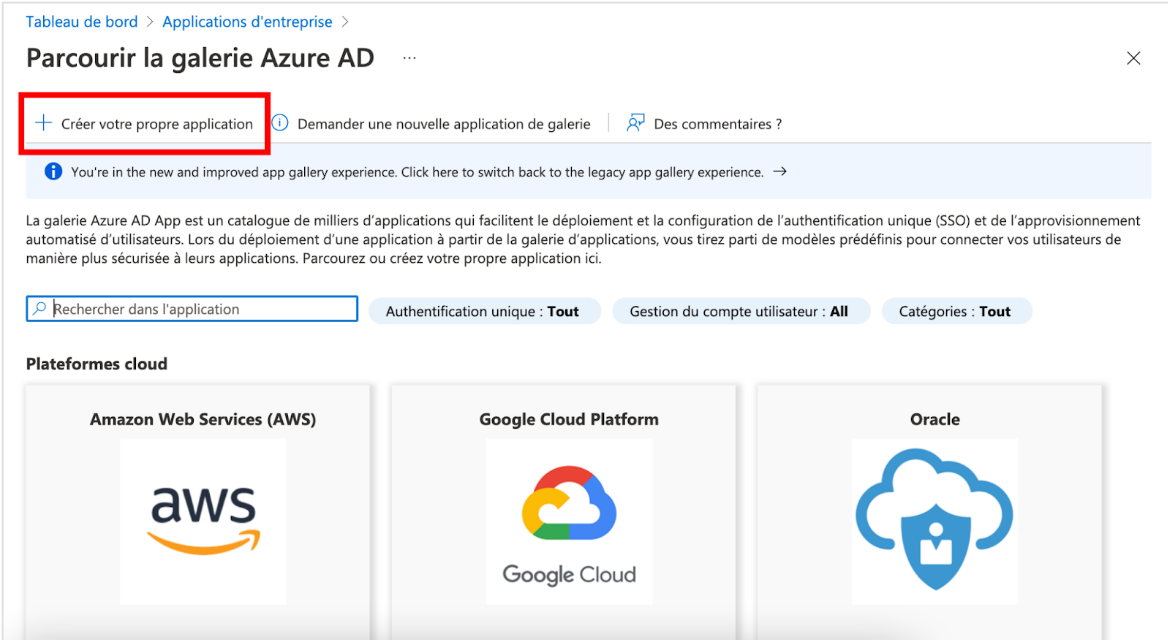The width and height of the screenshot is (1168, 640).
Task: Click the Rechercher dans l'application search box
Action: point(190,308)
